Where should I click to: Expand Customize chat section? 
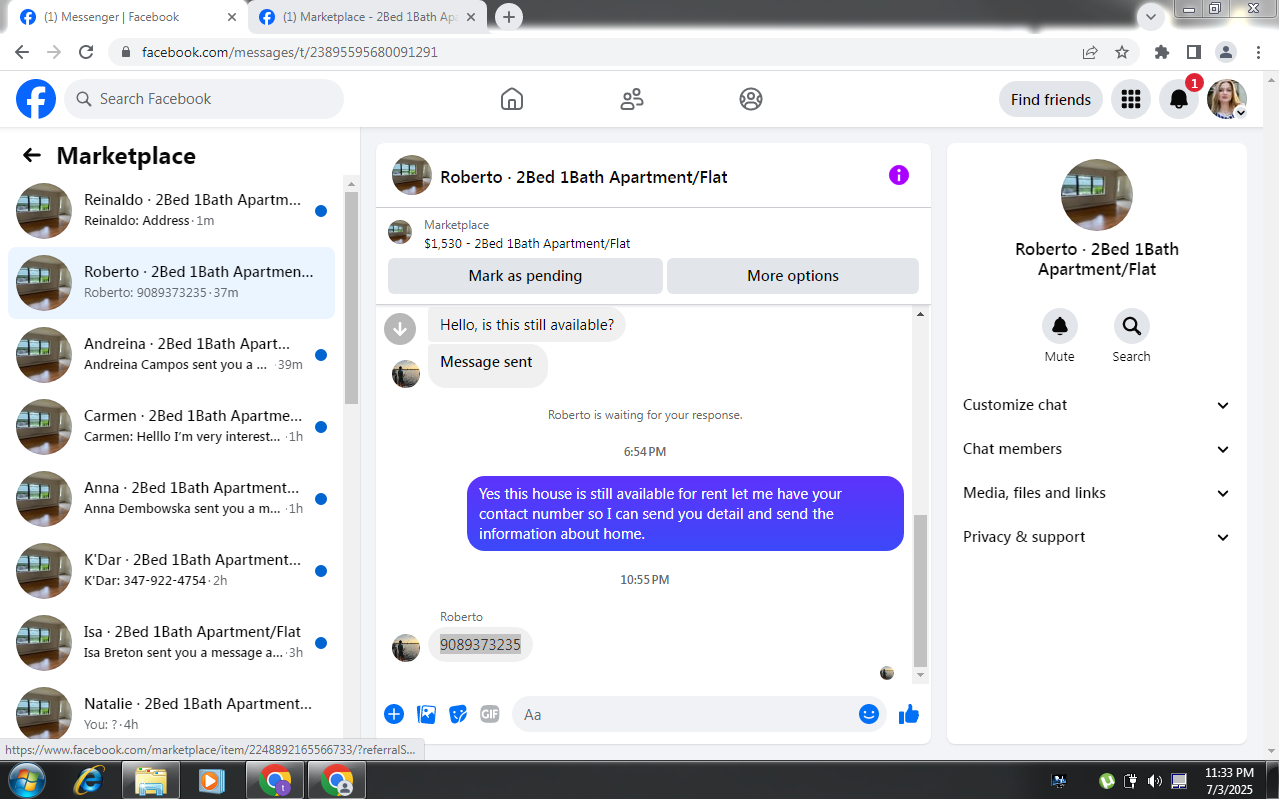[x=1096, y=405]
